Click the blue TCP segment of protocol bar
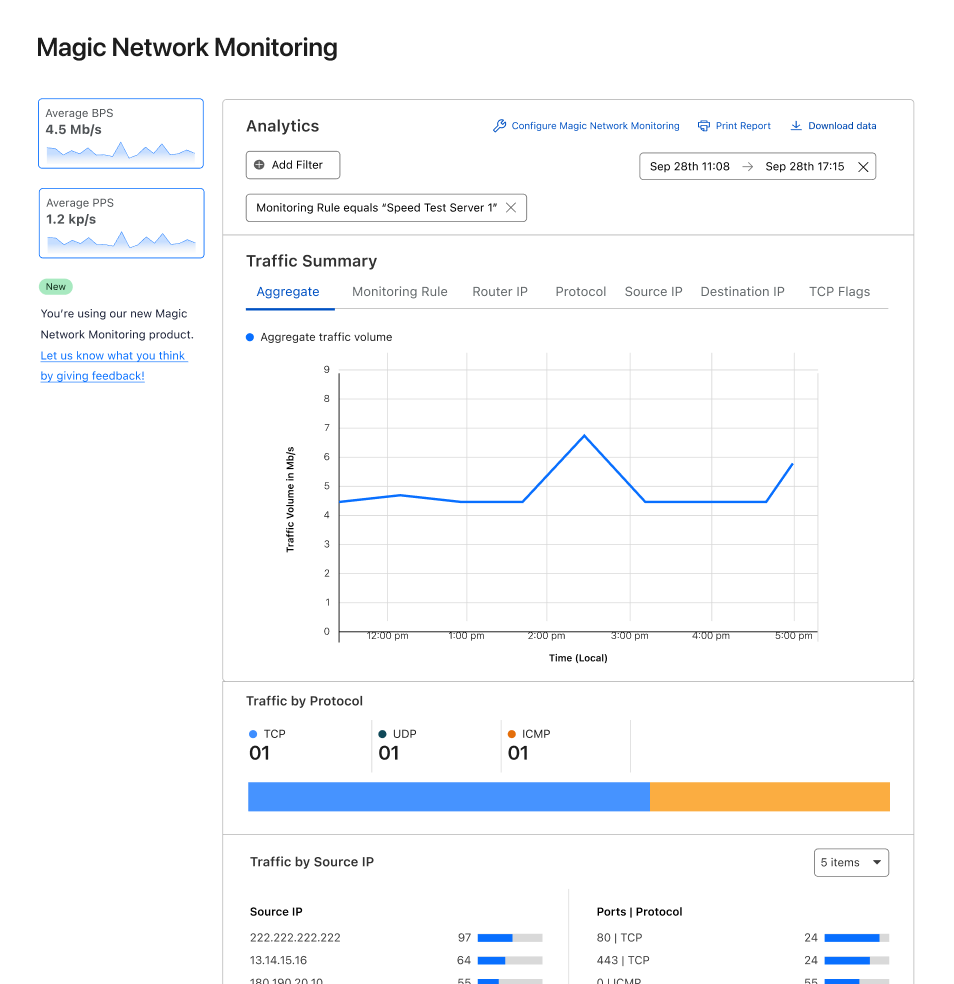Viewport: 954px width, 984px height. tap(448, 796)
